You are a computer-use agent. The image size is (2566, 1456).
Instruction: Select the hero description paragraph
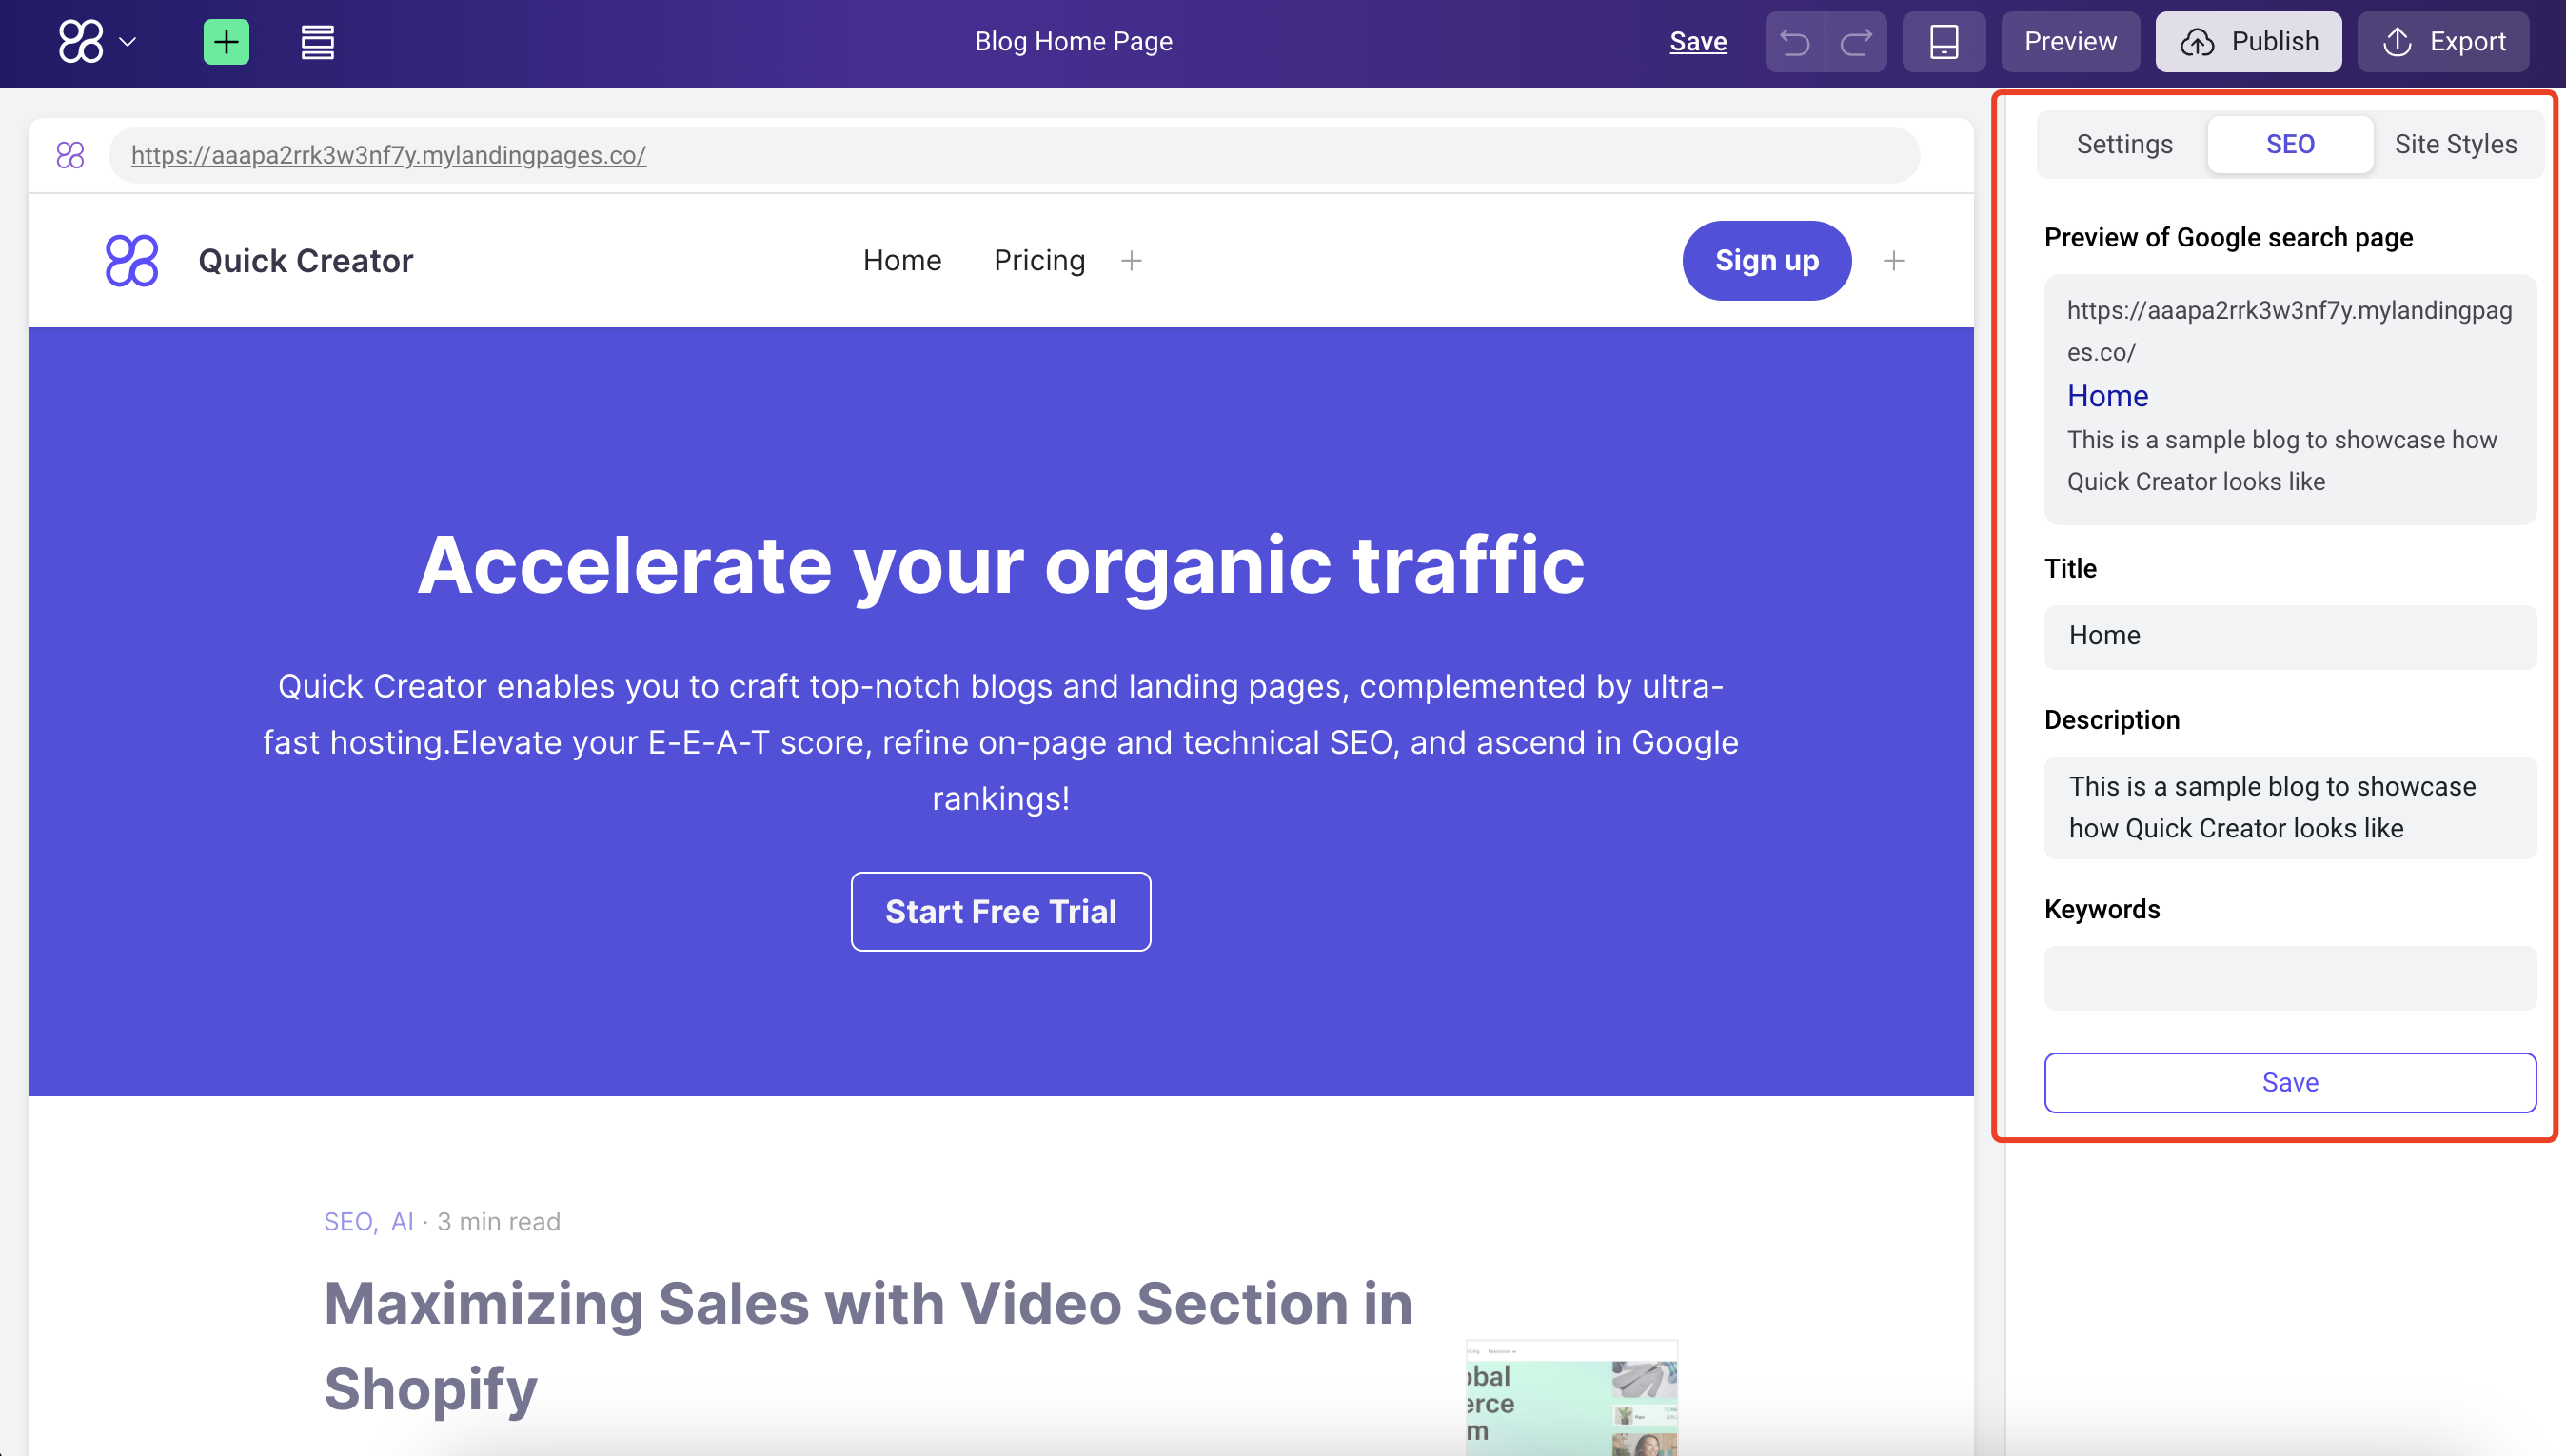point(1001,742)
